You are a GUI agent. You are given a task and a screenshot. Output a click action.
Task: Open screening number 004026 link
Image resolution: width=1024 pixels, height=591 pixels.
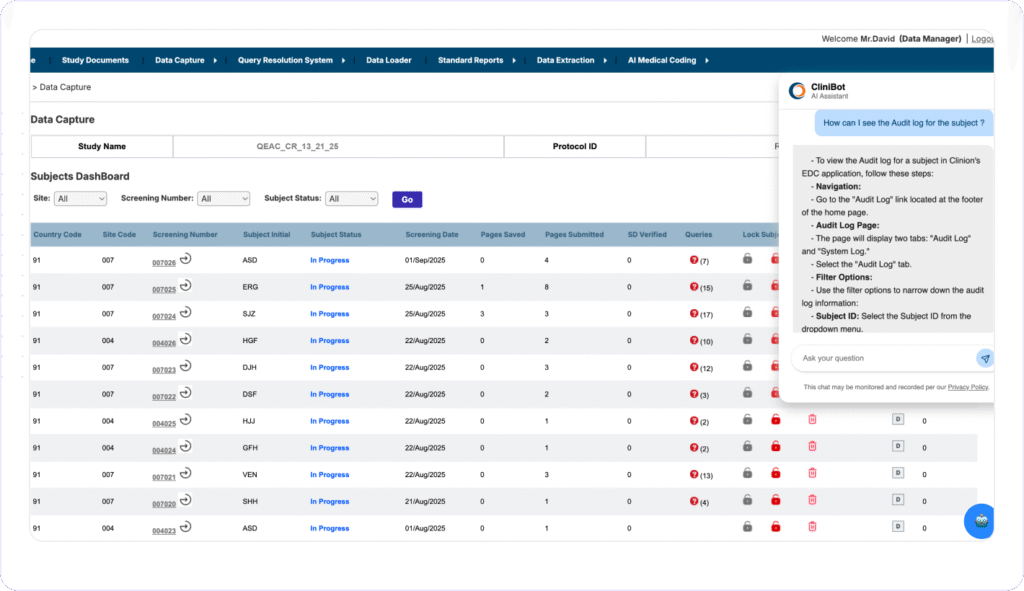[x=164, y=342]
